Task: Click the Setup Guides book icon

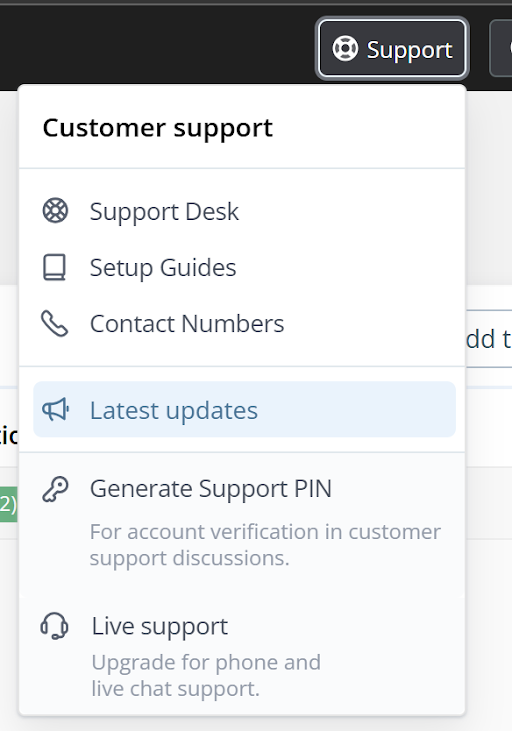Action: point(55,267)
